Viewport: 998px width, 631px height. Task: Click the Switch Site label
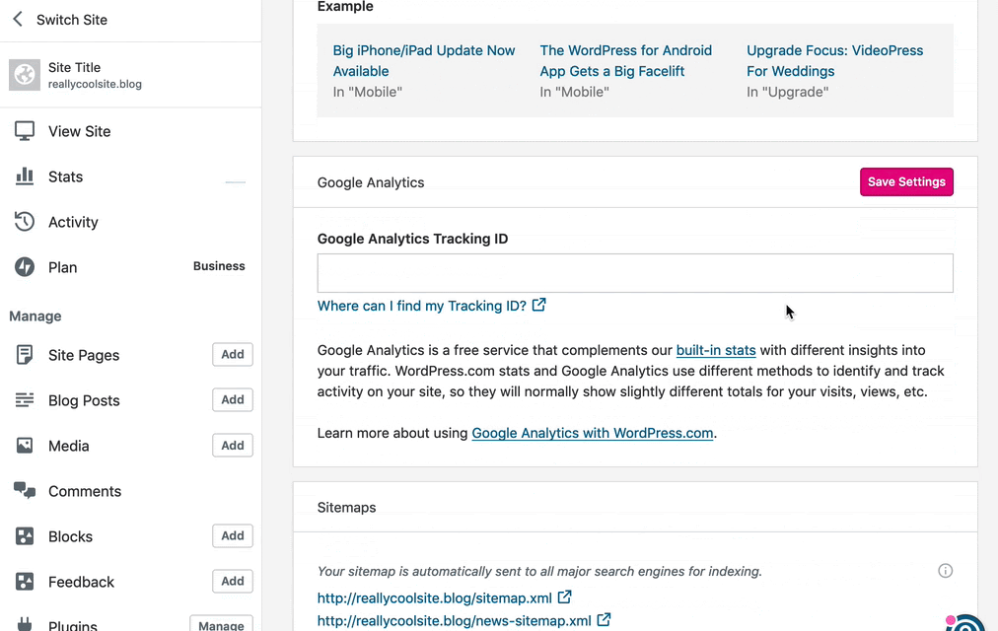pyautogui.click(x=71, y=20)
